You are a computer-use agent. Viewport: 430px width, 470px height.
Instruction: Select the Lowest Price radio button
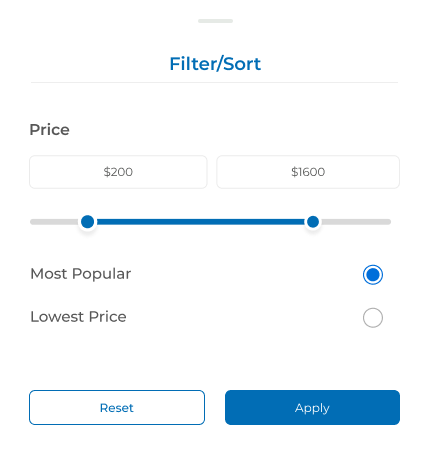(373, 318)
